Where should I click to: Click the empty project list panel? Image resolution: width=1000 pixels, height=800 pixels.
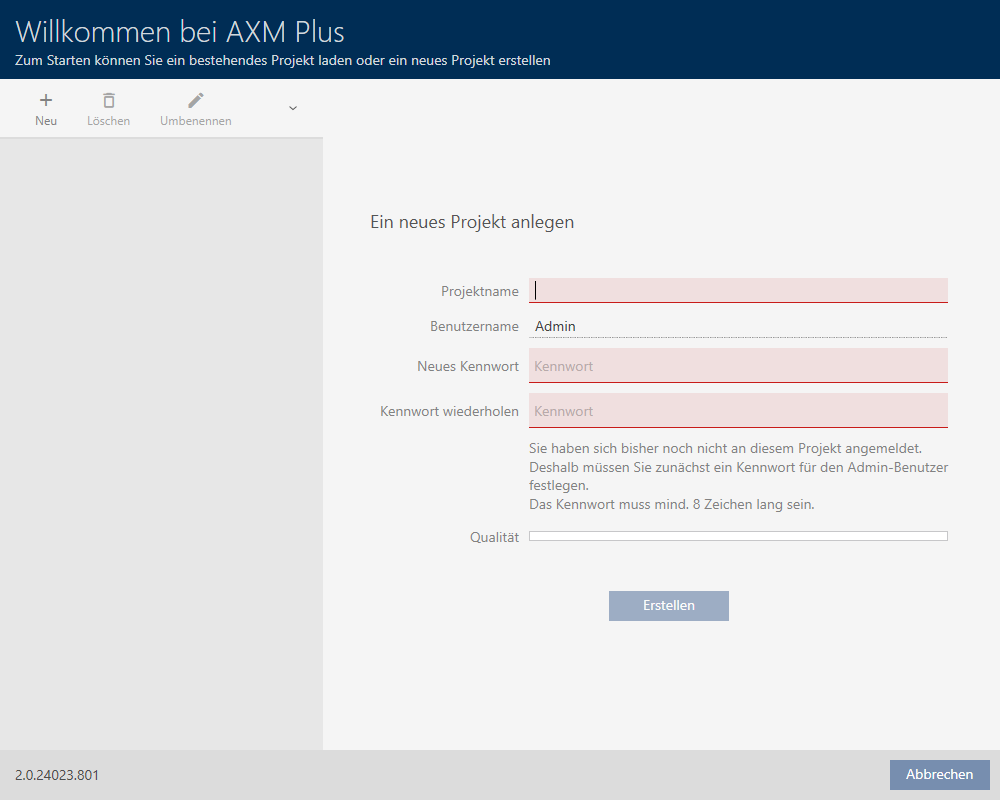(x=161, y=440)
